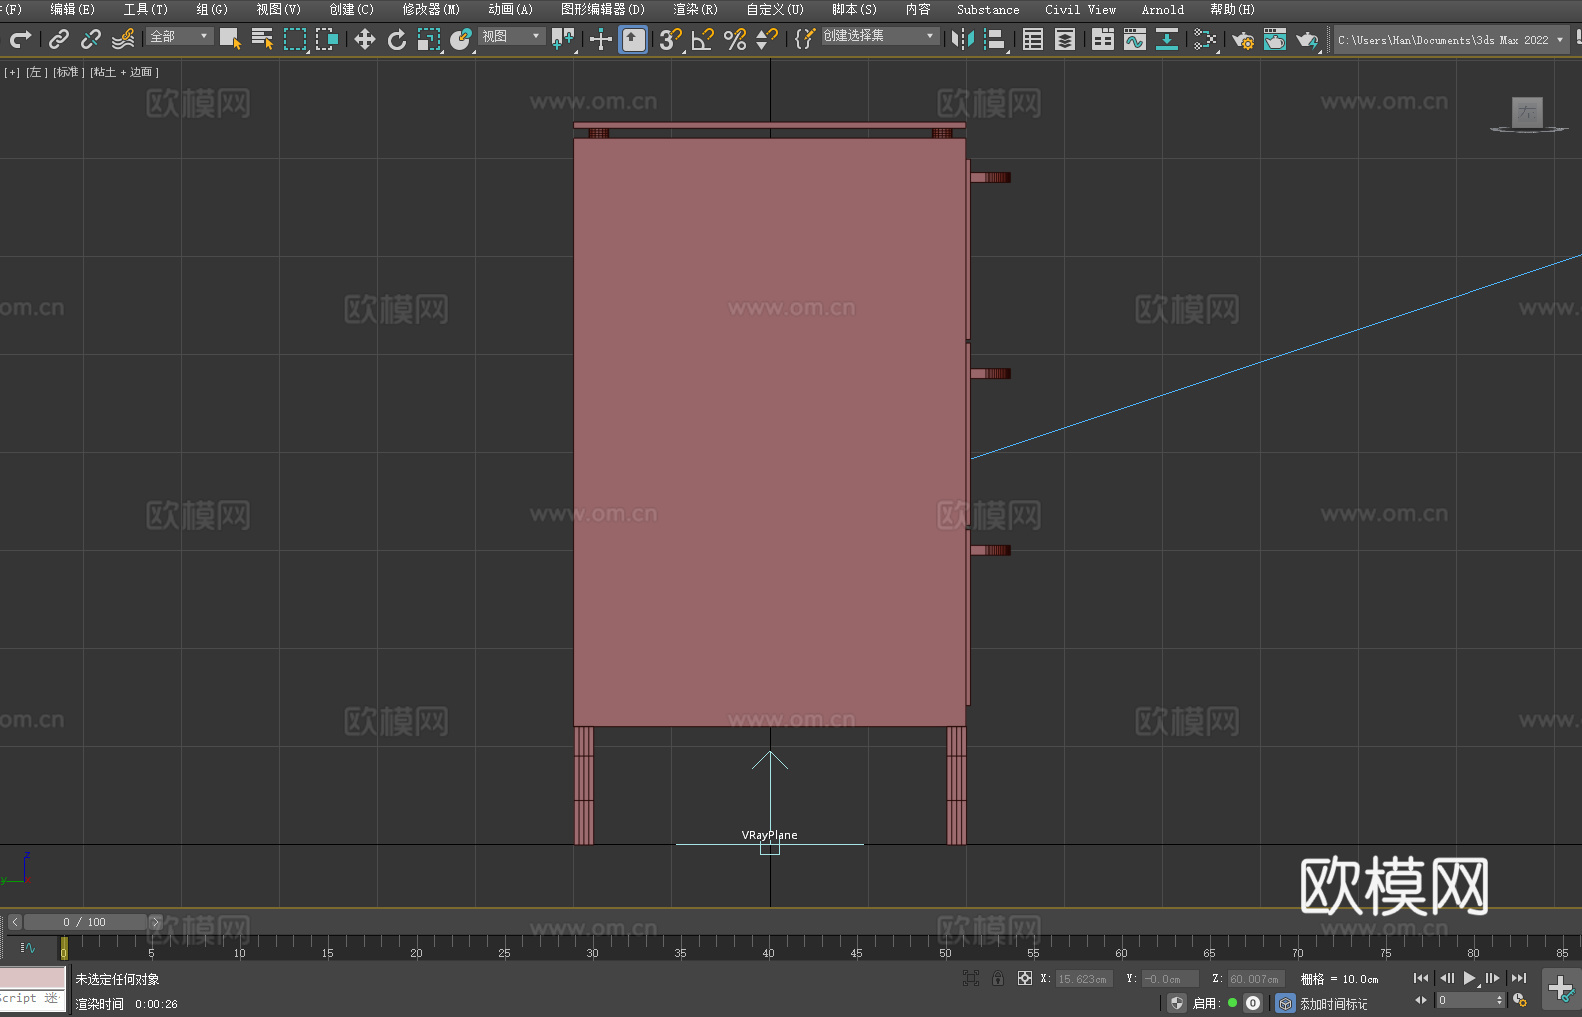Viewport: 1582px width, 1017px height.
Task: Click Rectangular Selection Region icon
Action: (x=295, y=39)
